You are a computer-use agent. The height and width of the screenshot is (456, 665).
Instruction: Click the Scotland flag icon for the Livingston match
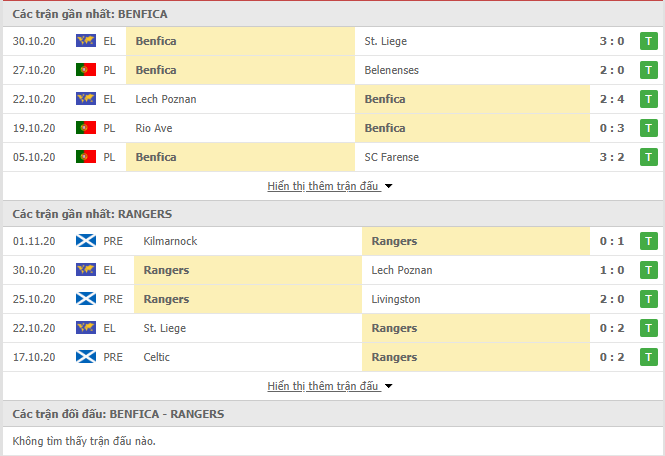(x=86, y=299)
